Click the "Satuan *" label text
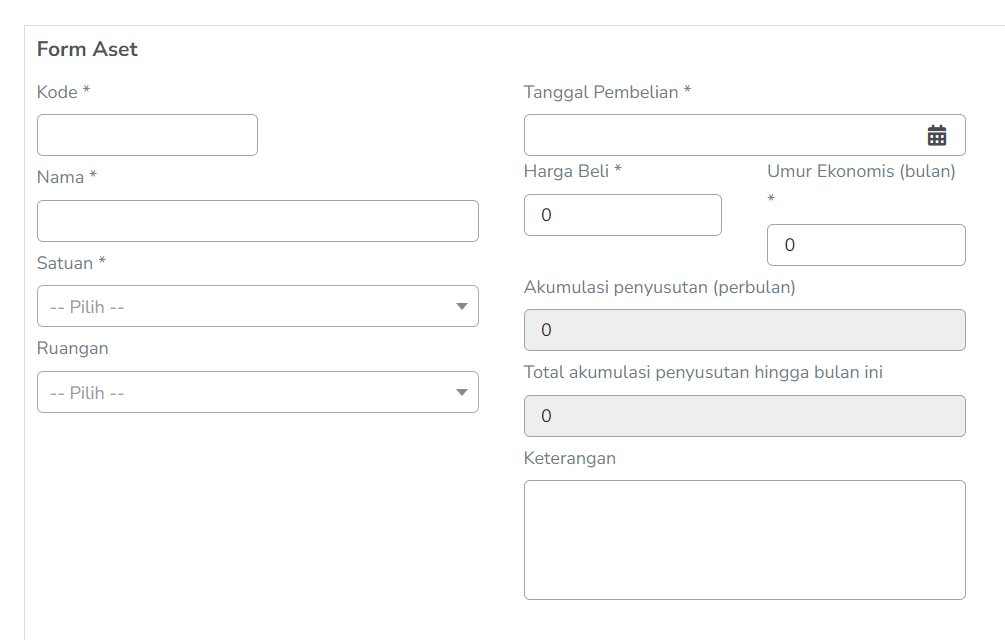 coord(71,263)
